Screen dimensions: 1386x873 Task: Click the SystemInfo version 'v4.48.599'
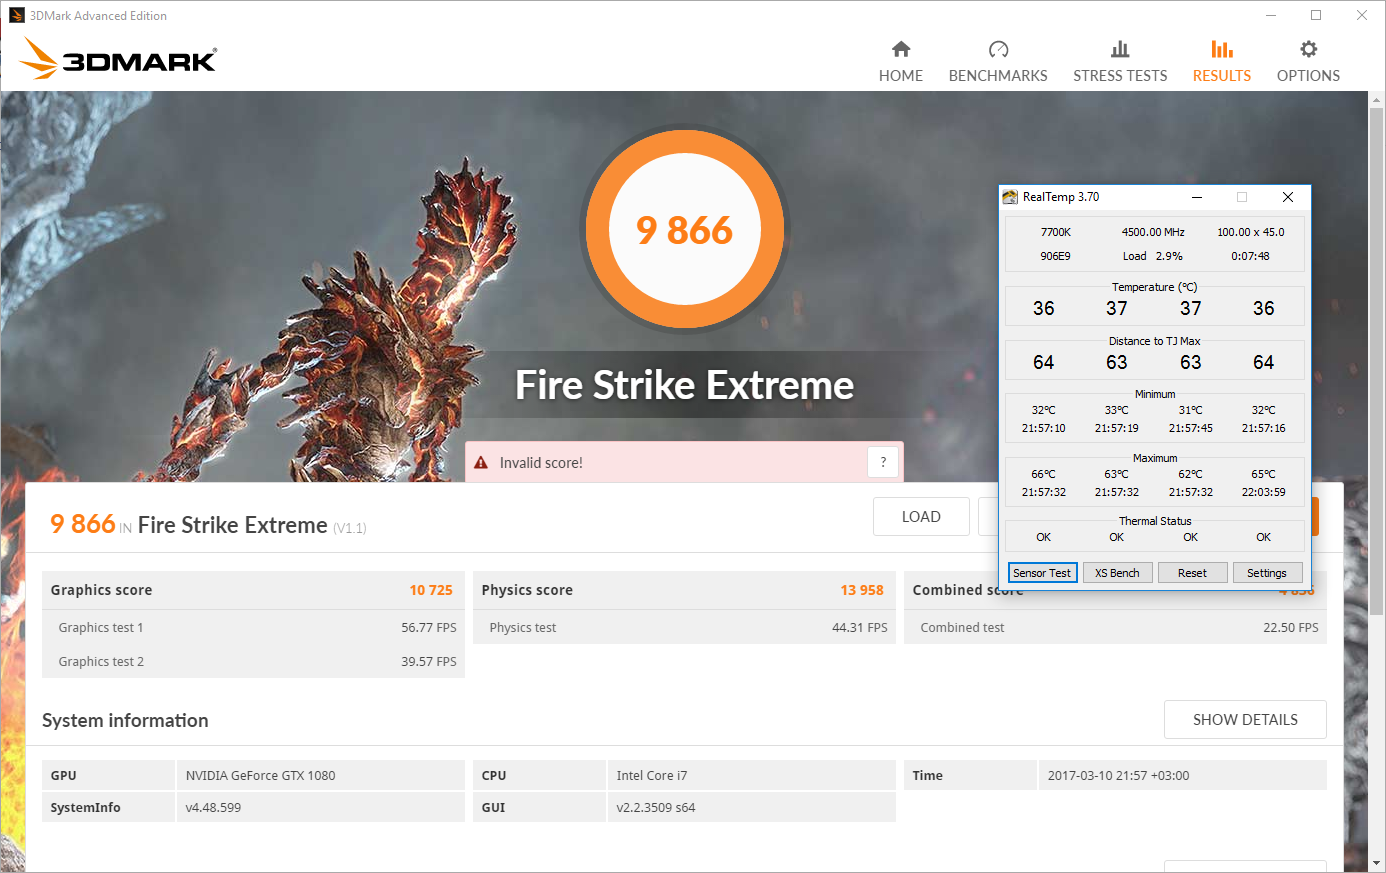tap(213, 807)
